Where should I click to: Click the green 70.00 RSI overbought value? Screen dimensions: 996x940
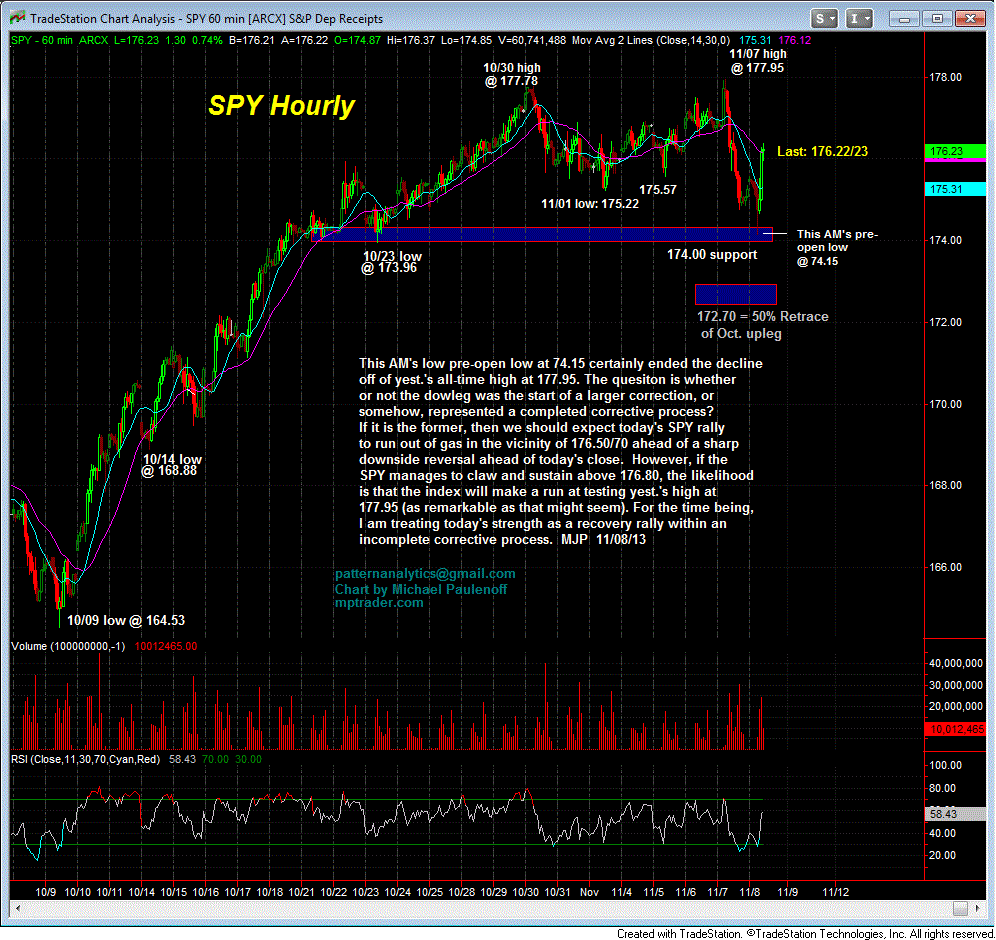pos(215,759)
